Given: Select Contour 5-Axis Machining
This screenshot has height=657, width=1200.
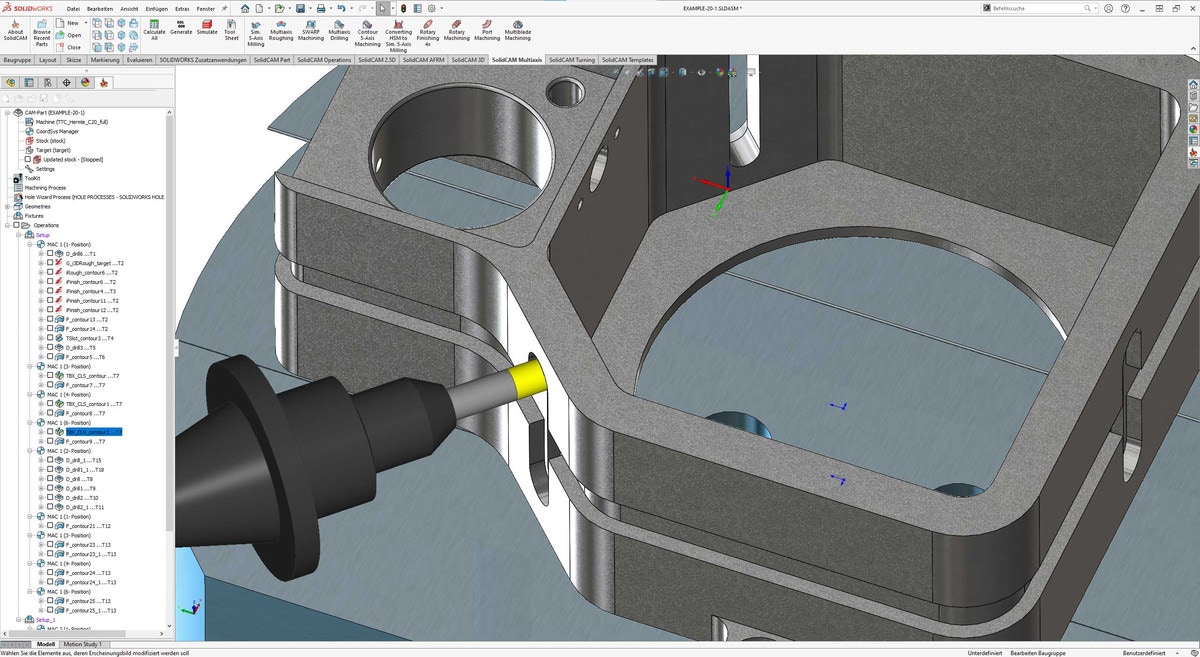Looking at the screenshot, I should [x=367, y=32].
